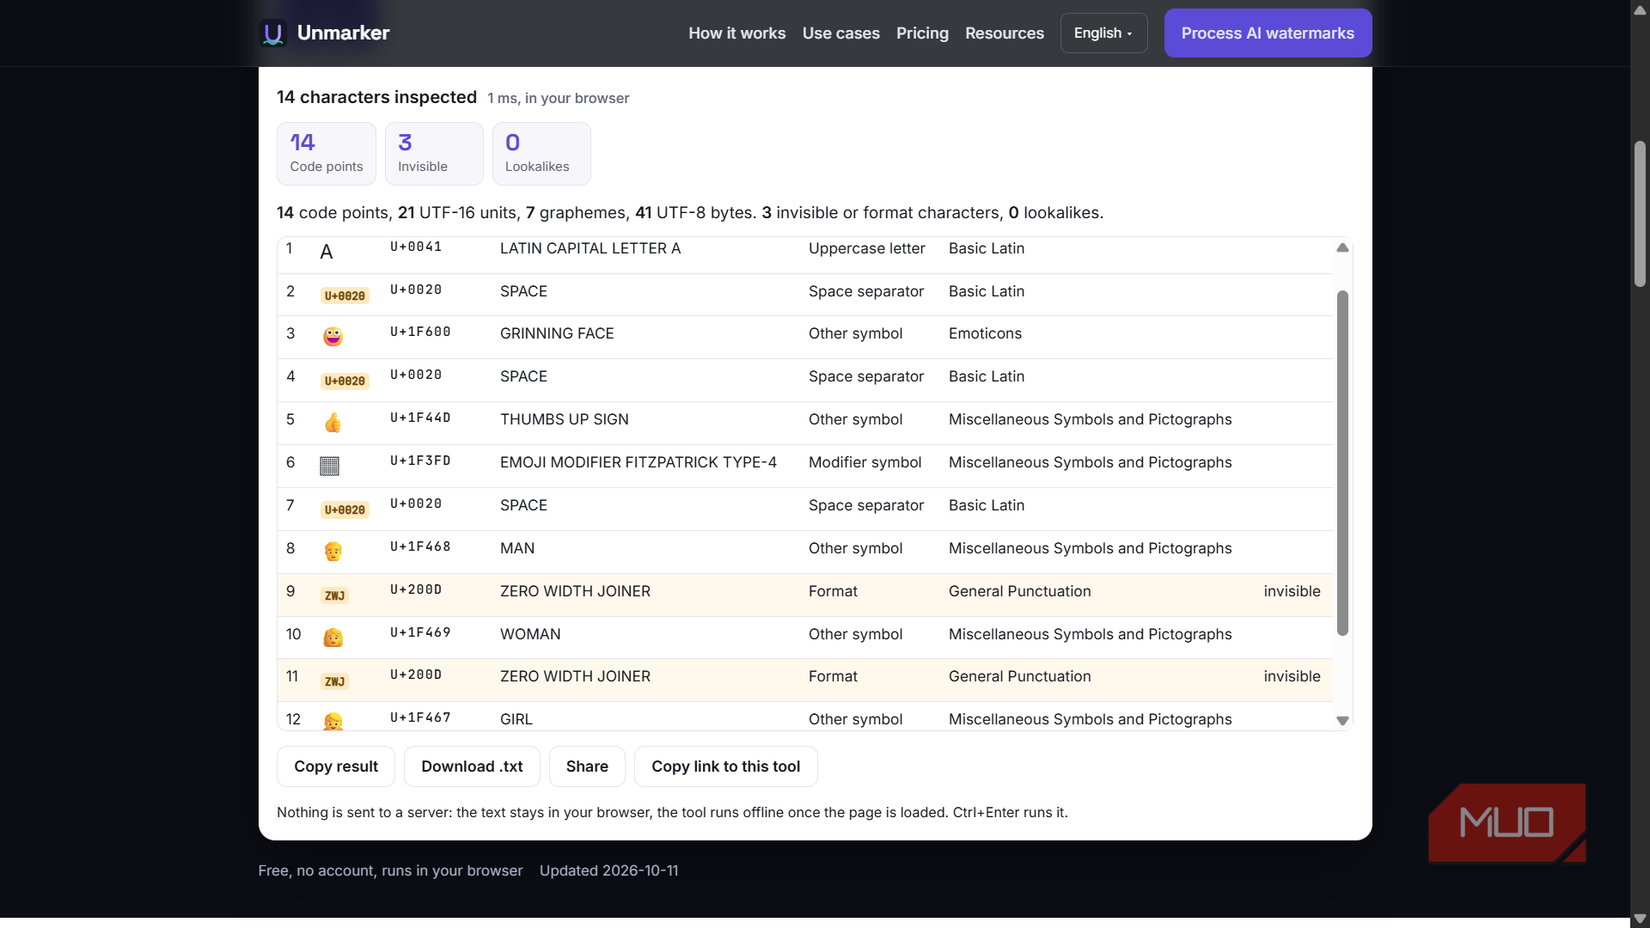Screen dimensions: 1650x928
Task: Go to Pricing page
Action: [922, 33]
